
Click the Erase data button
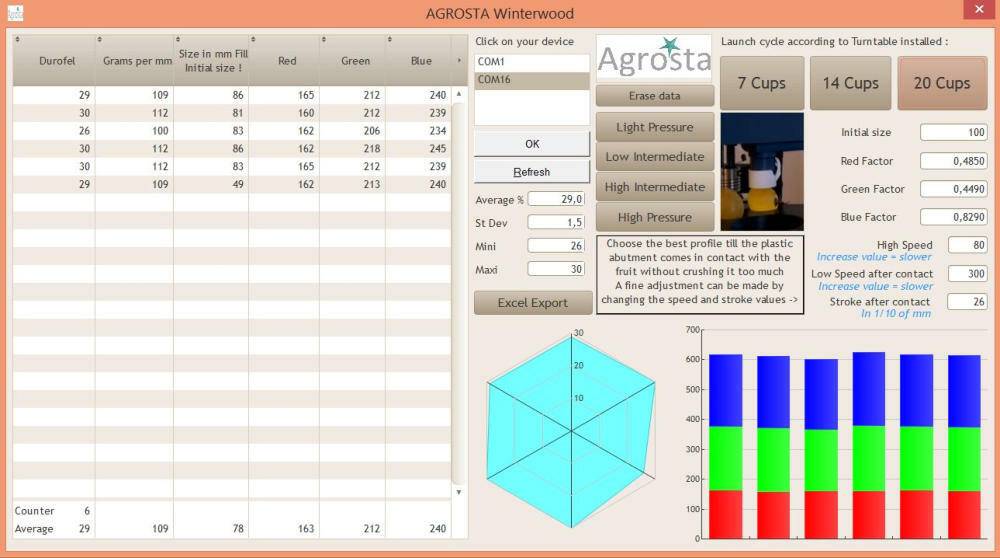pos(654,96)
